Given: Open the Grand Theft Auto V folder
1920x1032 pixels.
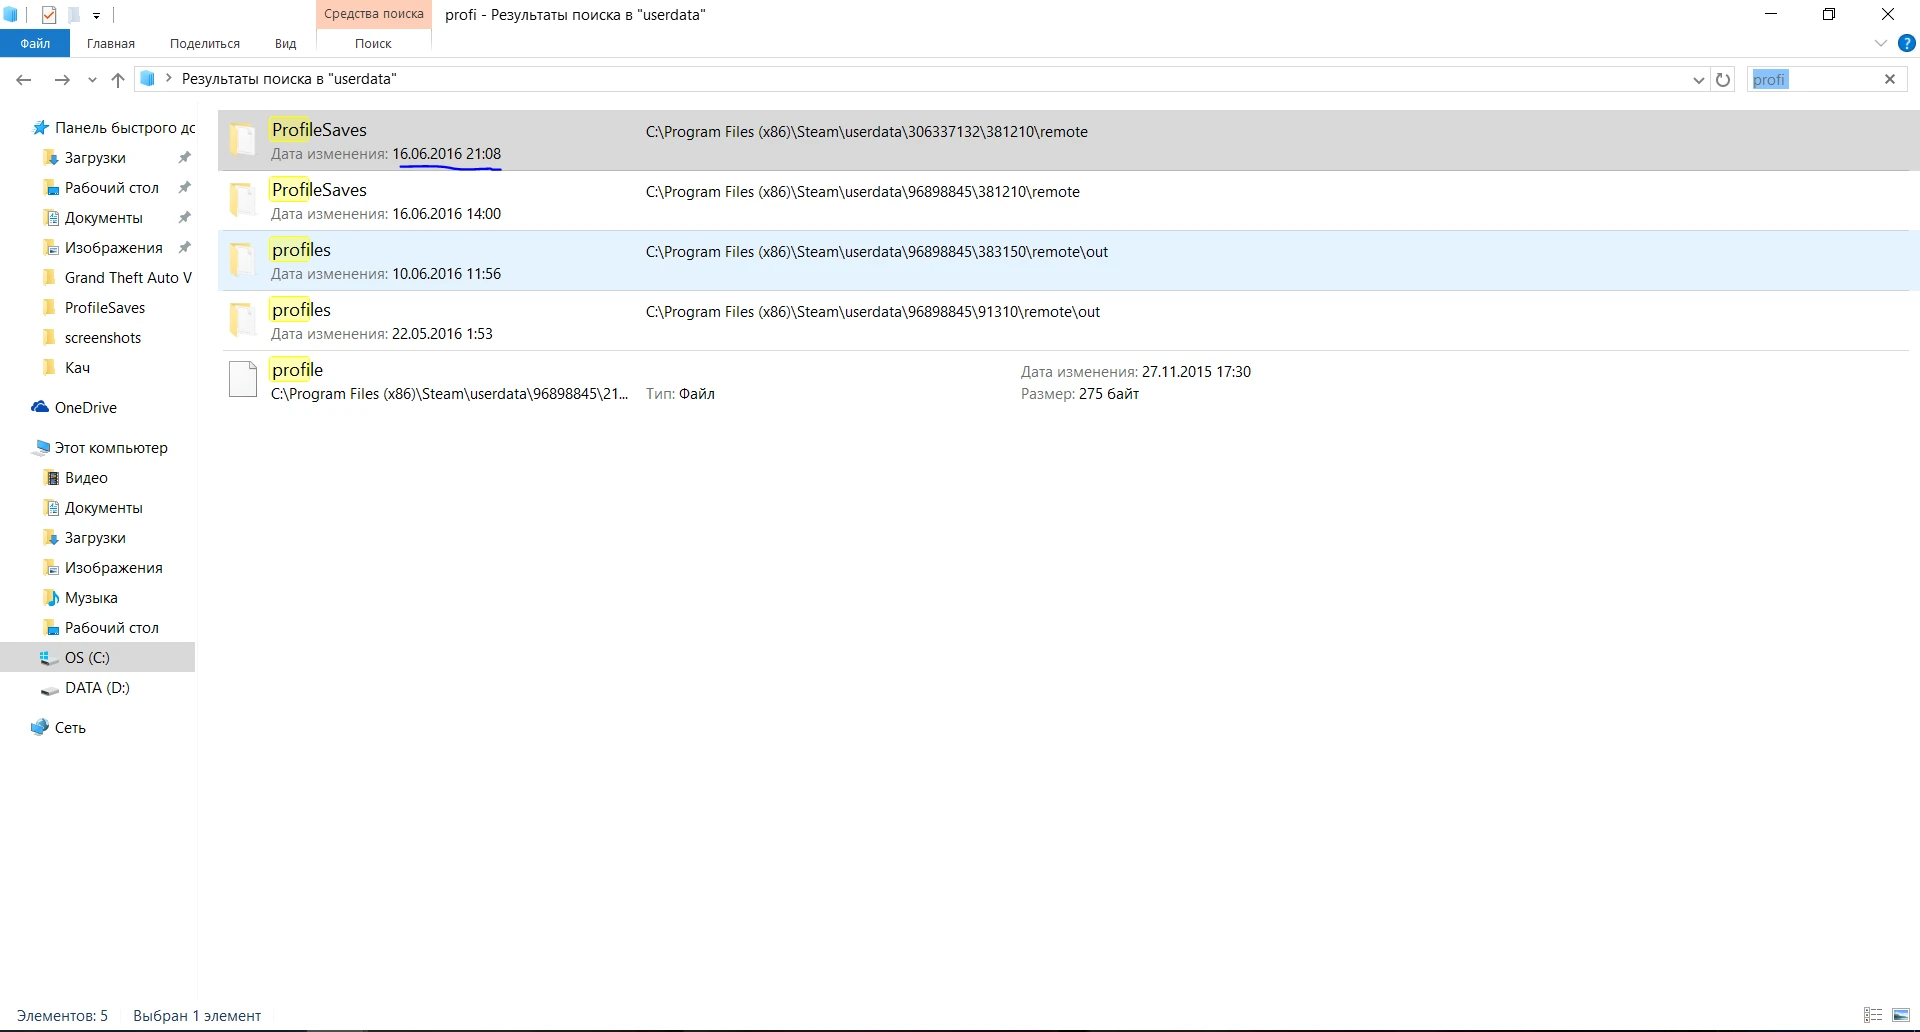Looking at the screenshot, I should pyautogui.click(x=128, y=278).
